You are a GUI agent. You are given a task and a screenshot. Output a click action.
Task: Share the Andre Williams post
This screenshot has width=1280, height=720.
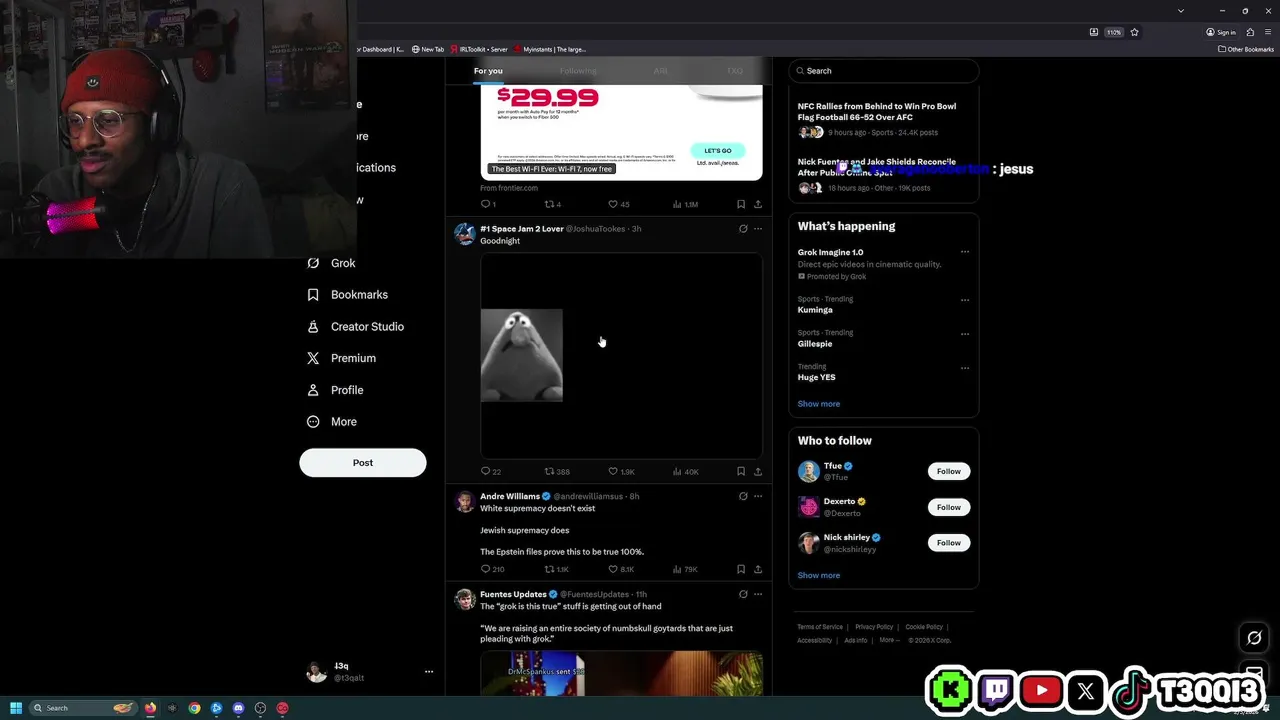758,569
